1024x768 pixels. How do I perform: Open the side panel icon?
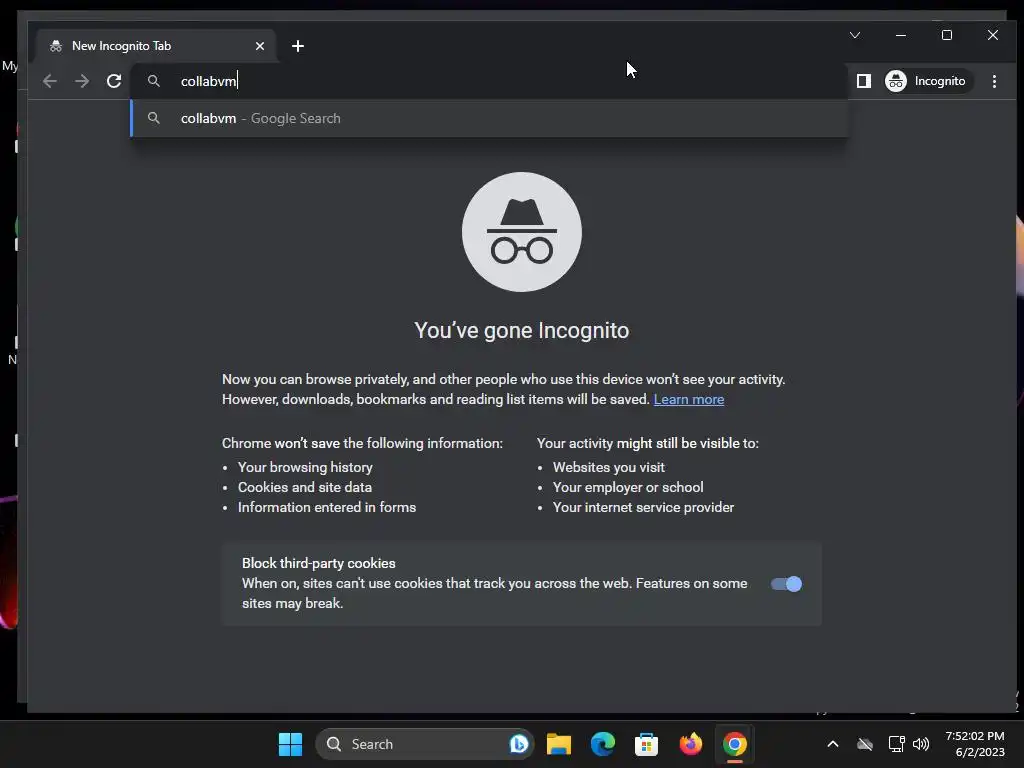tap(863, 81)
